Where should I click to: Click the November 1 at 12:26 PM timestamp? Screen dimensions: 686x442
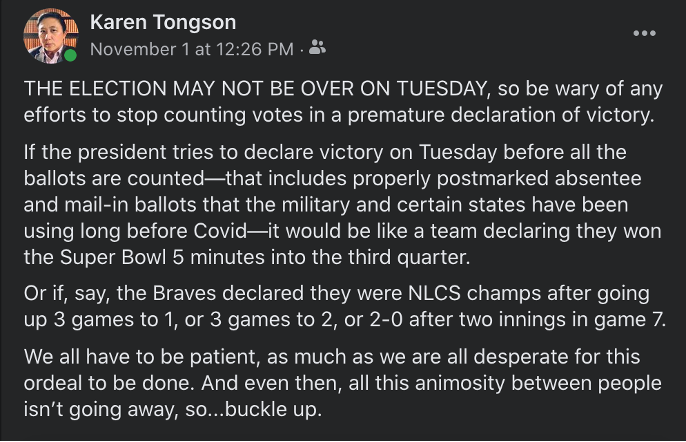pyautogui.click(x=192, y=49)
